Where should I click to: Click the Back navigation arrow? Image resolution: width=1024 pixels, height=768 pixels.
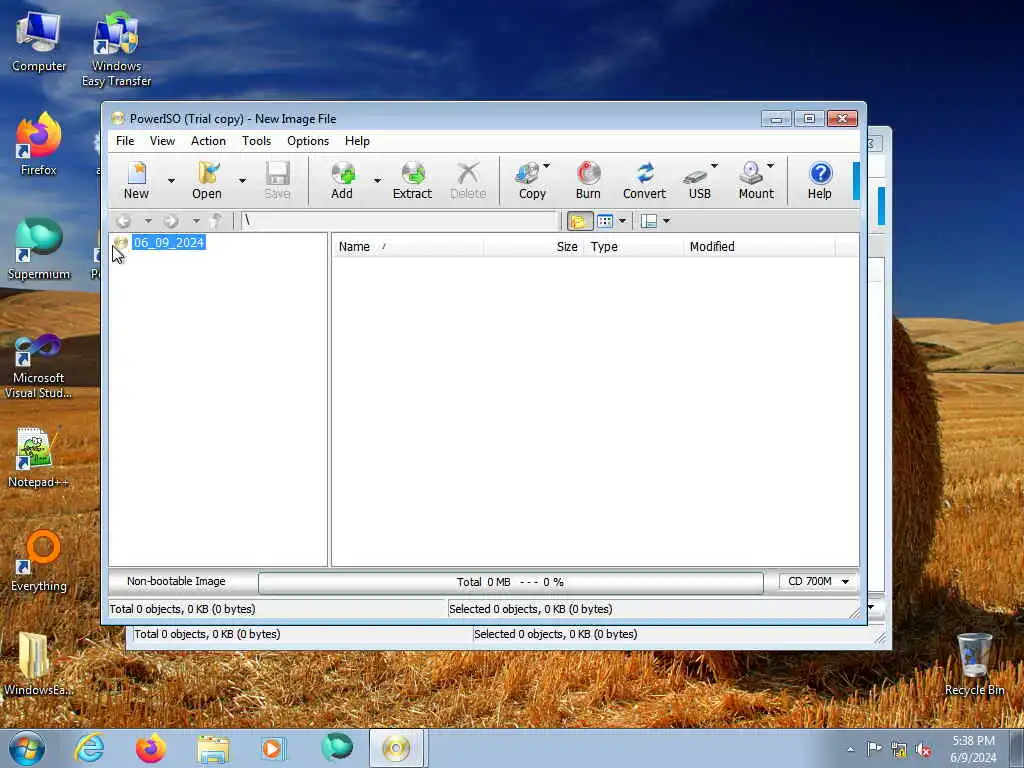coord(124,221)
